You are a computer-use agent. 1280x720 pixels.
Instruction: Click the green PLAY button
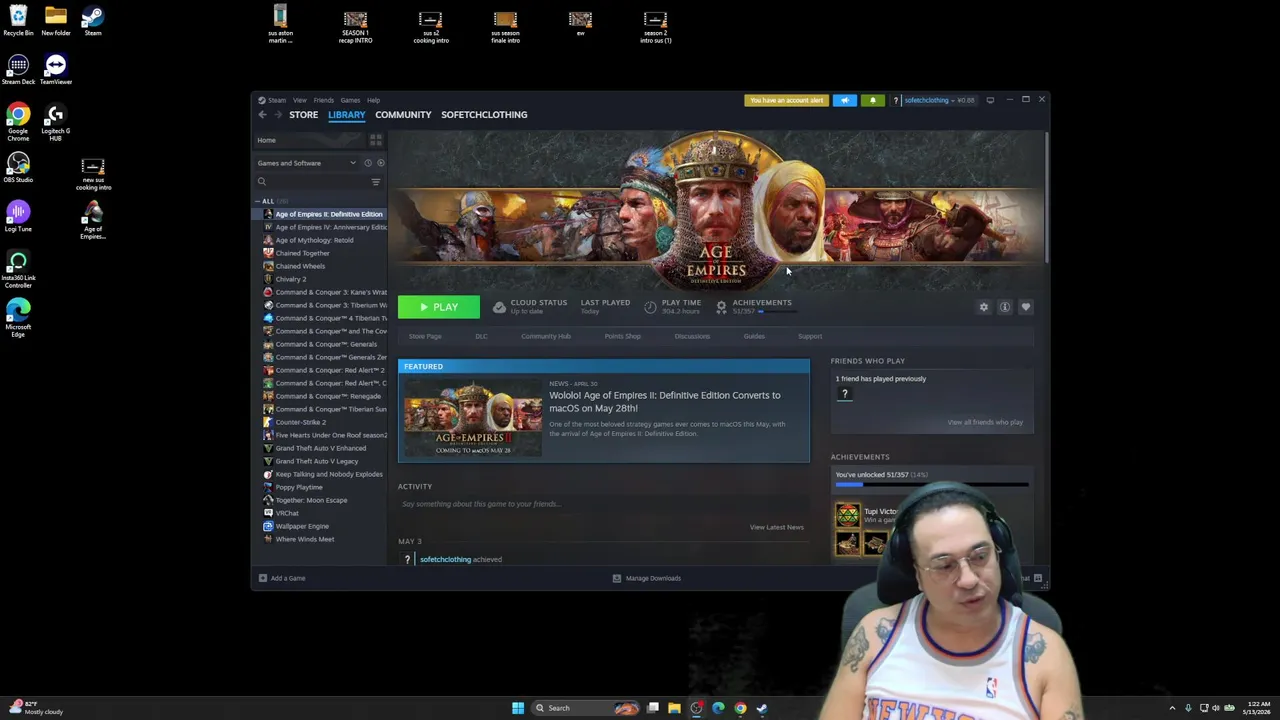pos(438,307)
